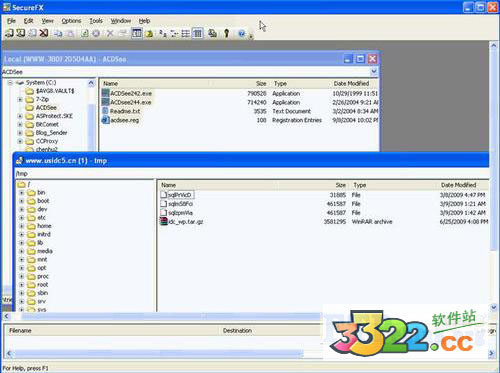This screenshot has height=373, width=500.
Task: Click the Connect toolbar icon
Action: click(x=9, y=33)
